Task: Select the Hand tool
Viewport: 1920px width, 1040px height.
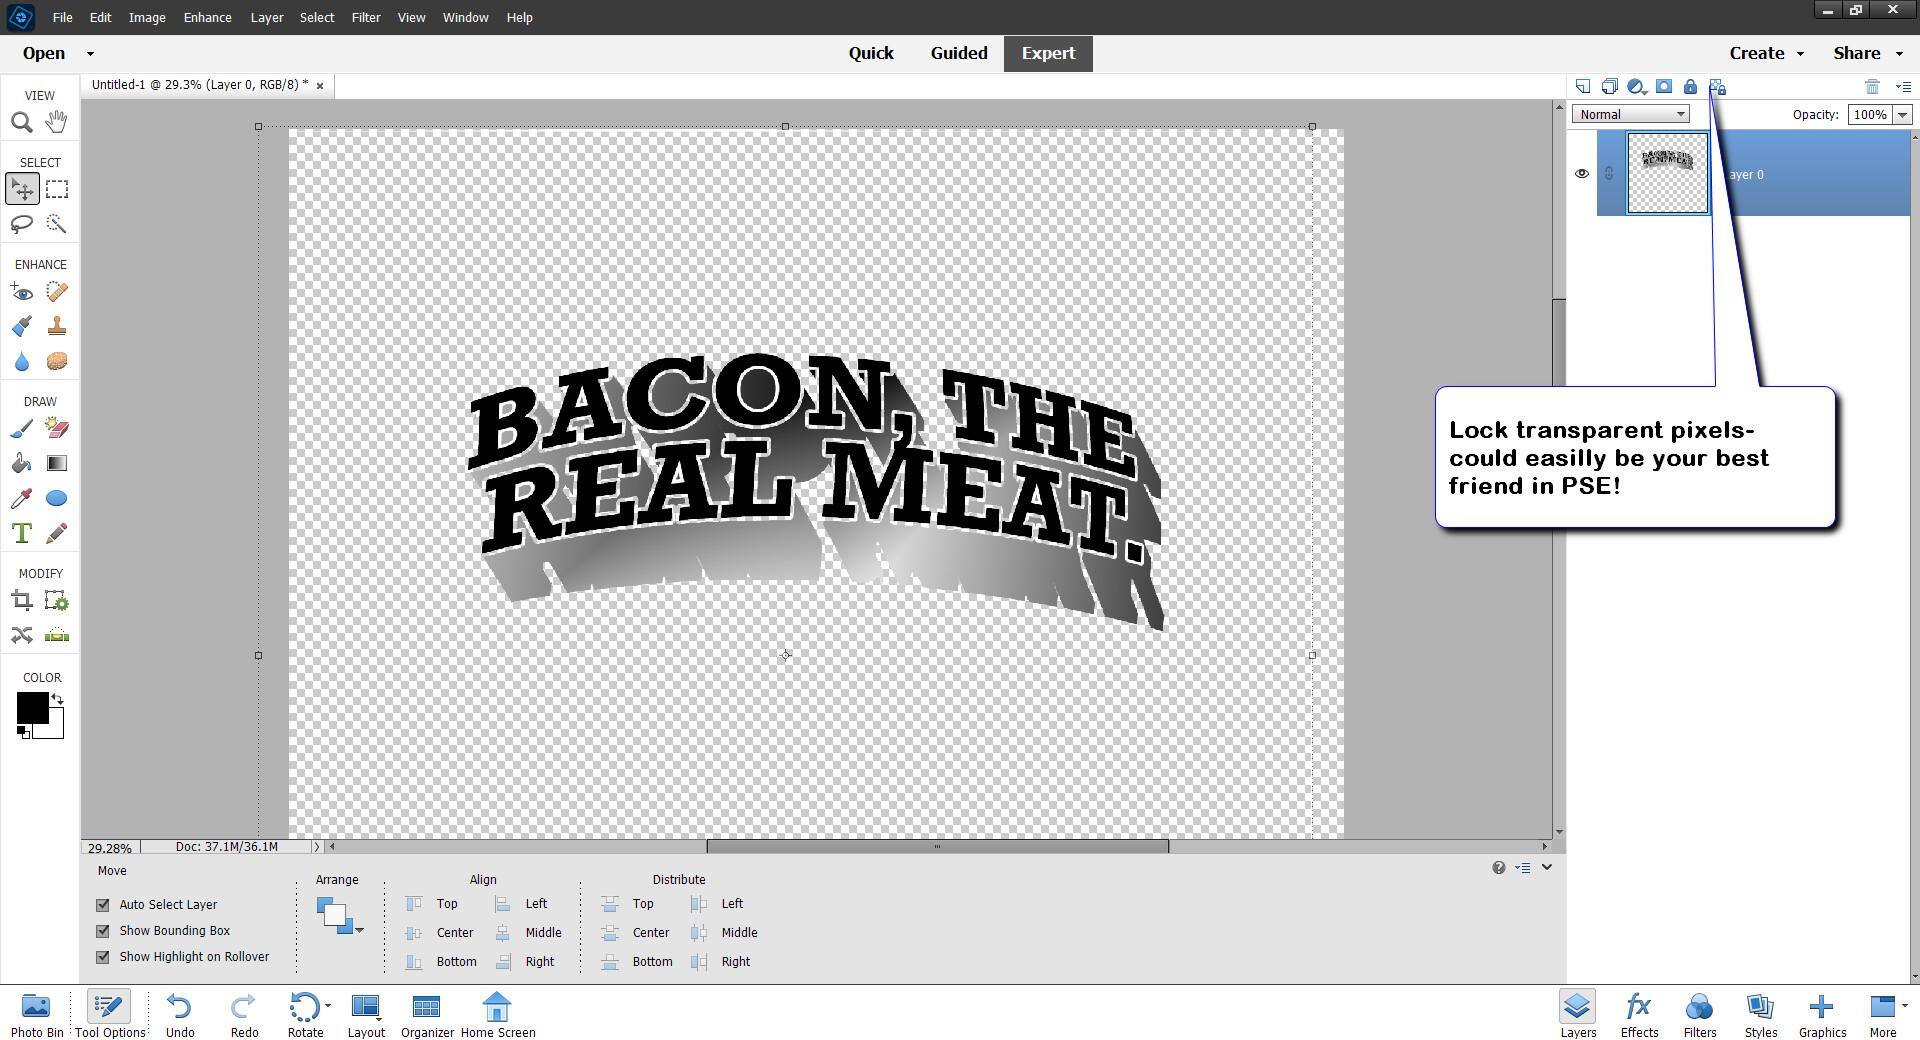Action: 56,122
